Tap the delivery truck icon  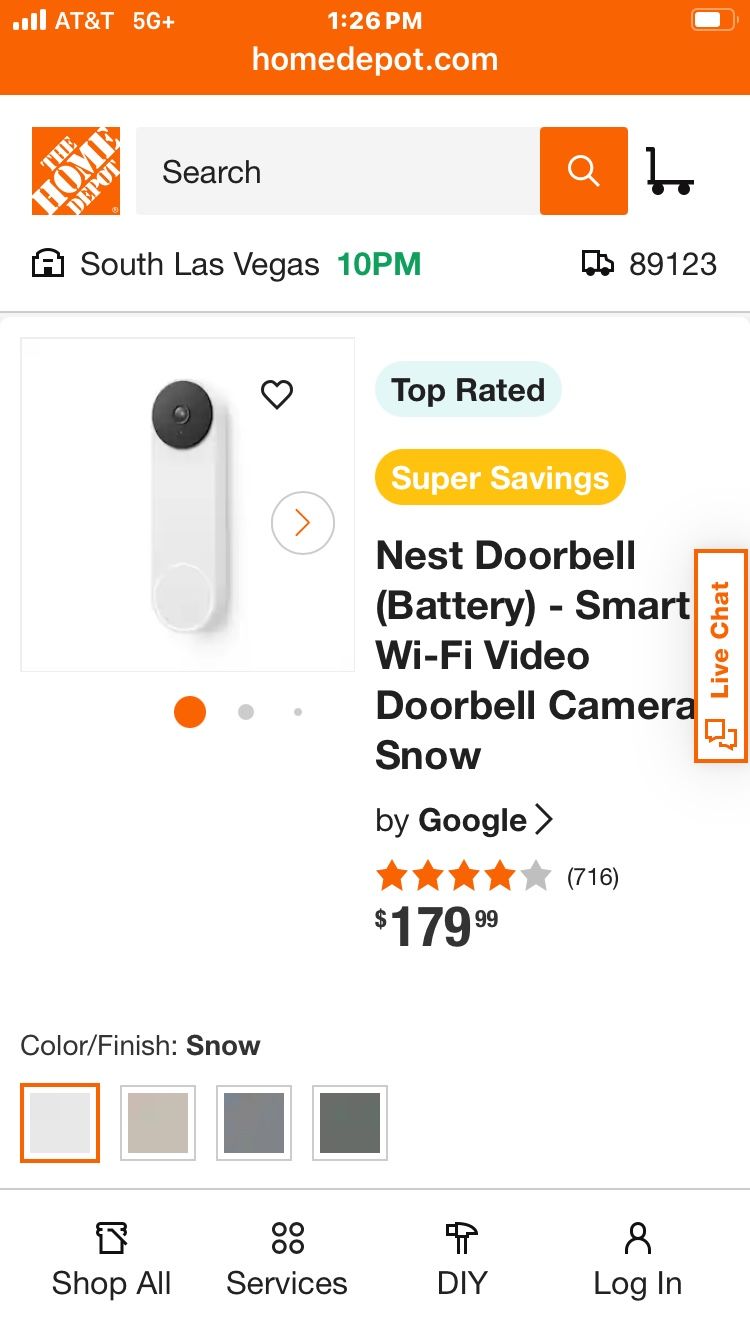598,264
